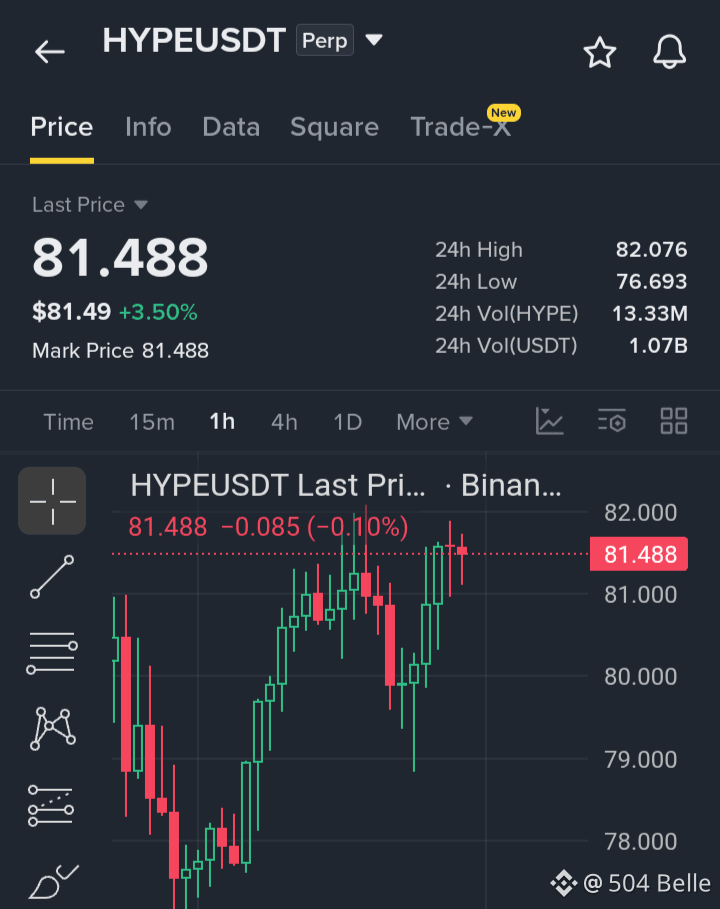Open price alerts via bell icon

670,52
